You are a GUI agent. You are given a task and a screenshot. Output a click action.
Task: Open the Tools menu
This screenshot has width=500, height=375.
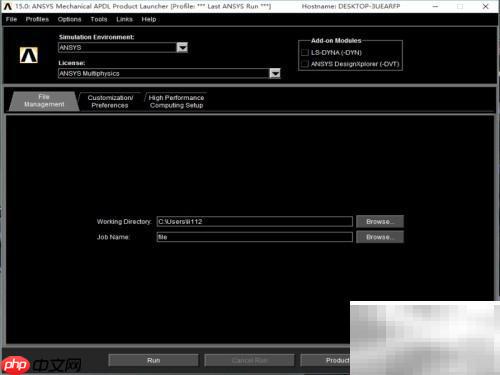(x=99, y=19)
